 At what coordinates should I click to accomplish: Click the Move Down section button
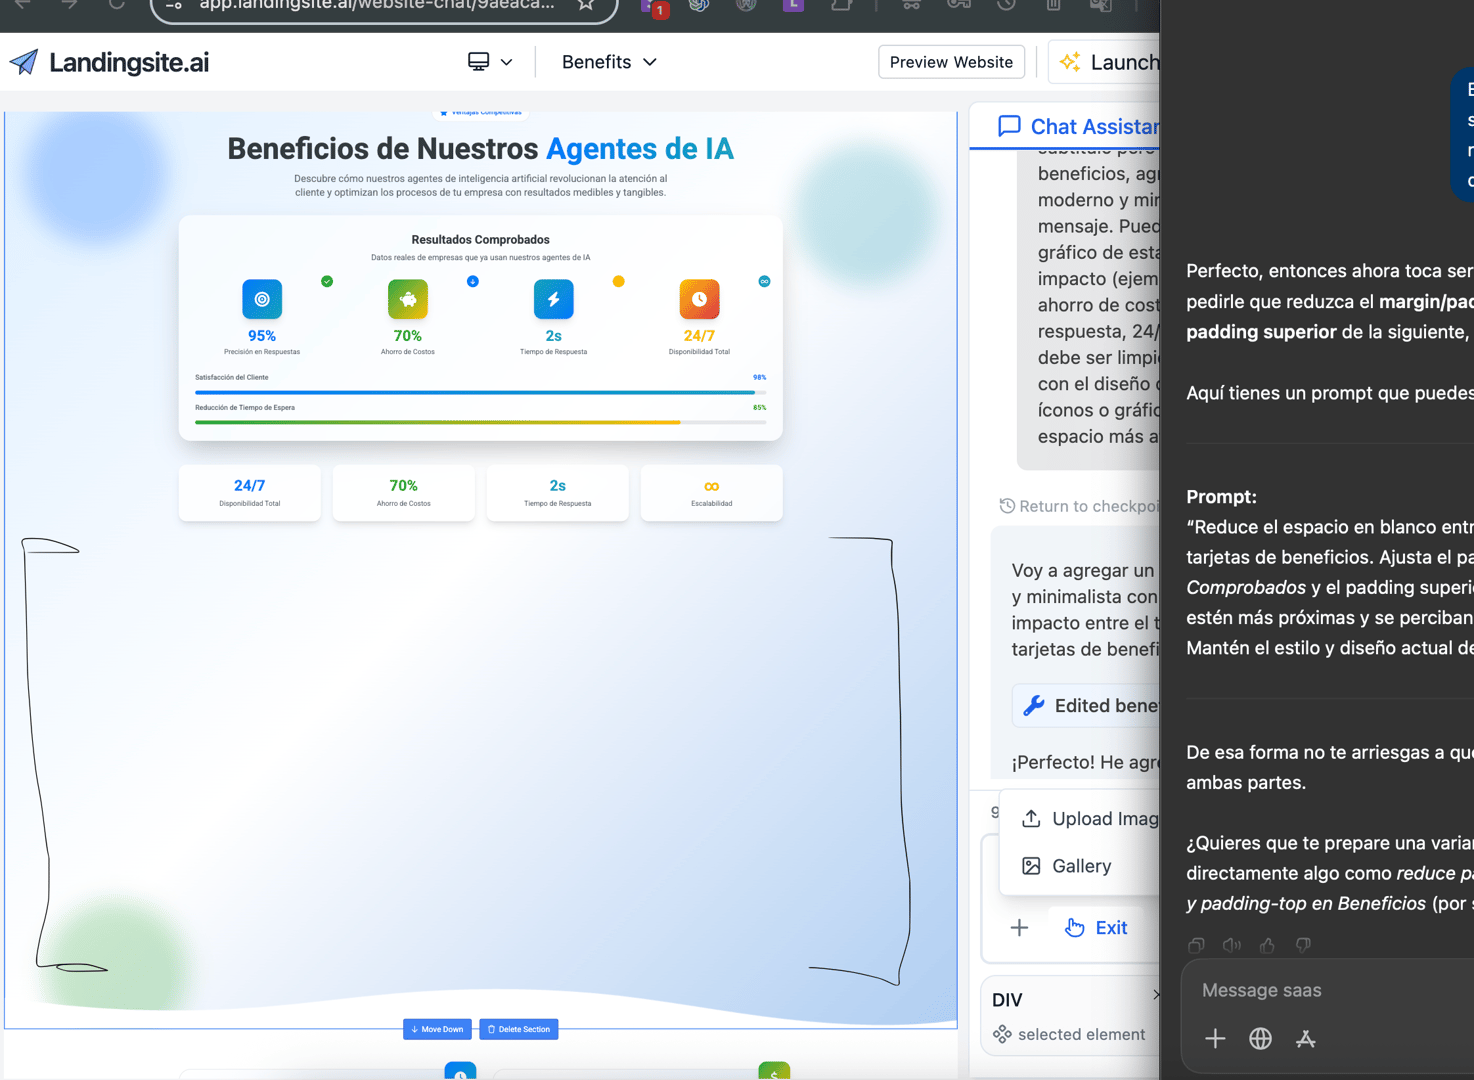(437, 1029)
